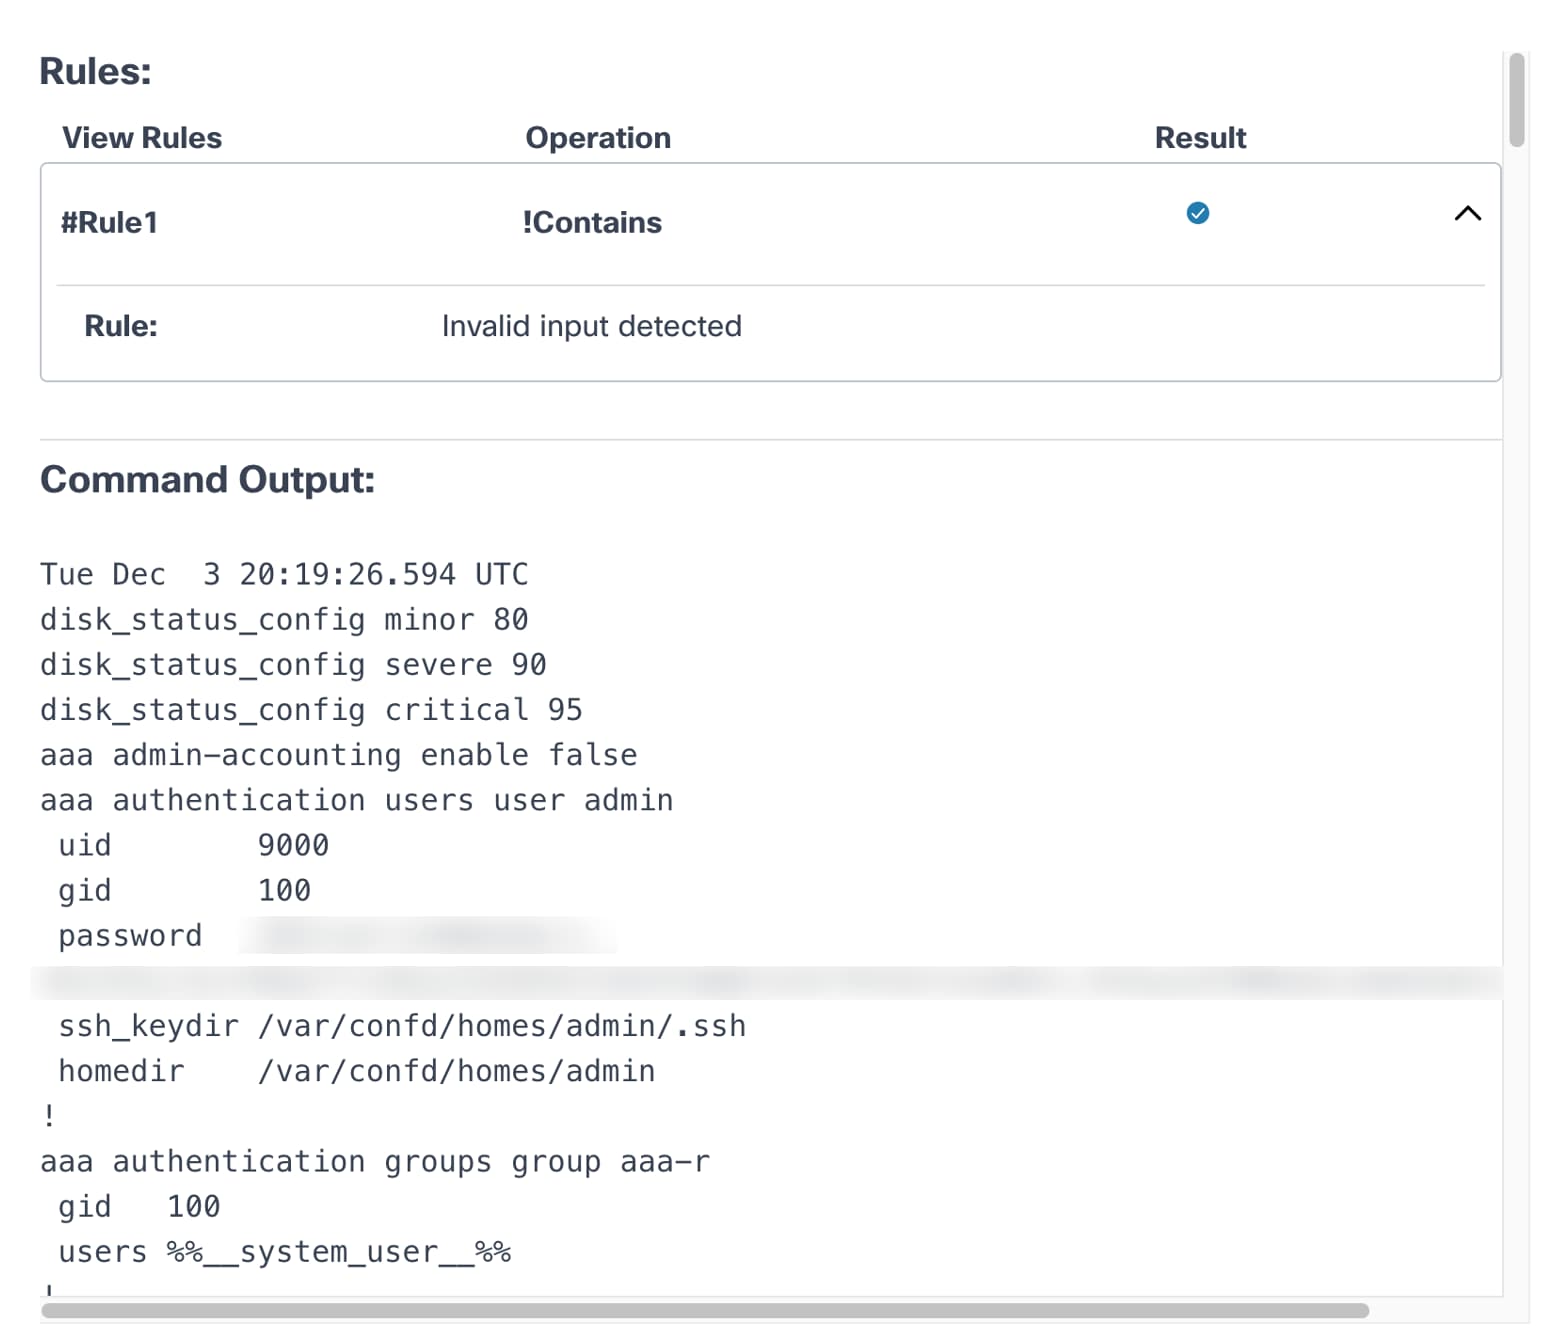Screen dimensions: 1560x1340
Task: Click the 'aaa authentication groups group aaa-r' line
Action: pos(375,1162)
